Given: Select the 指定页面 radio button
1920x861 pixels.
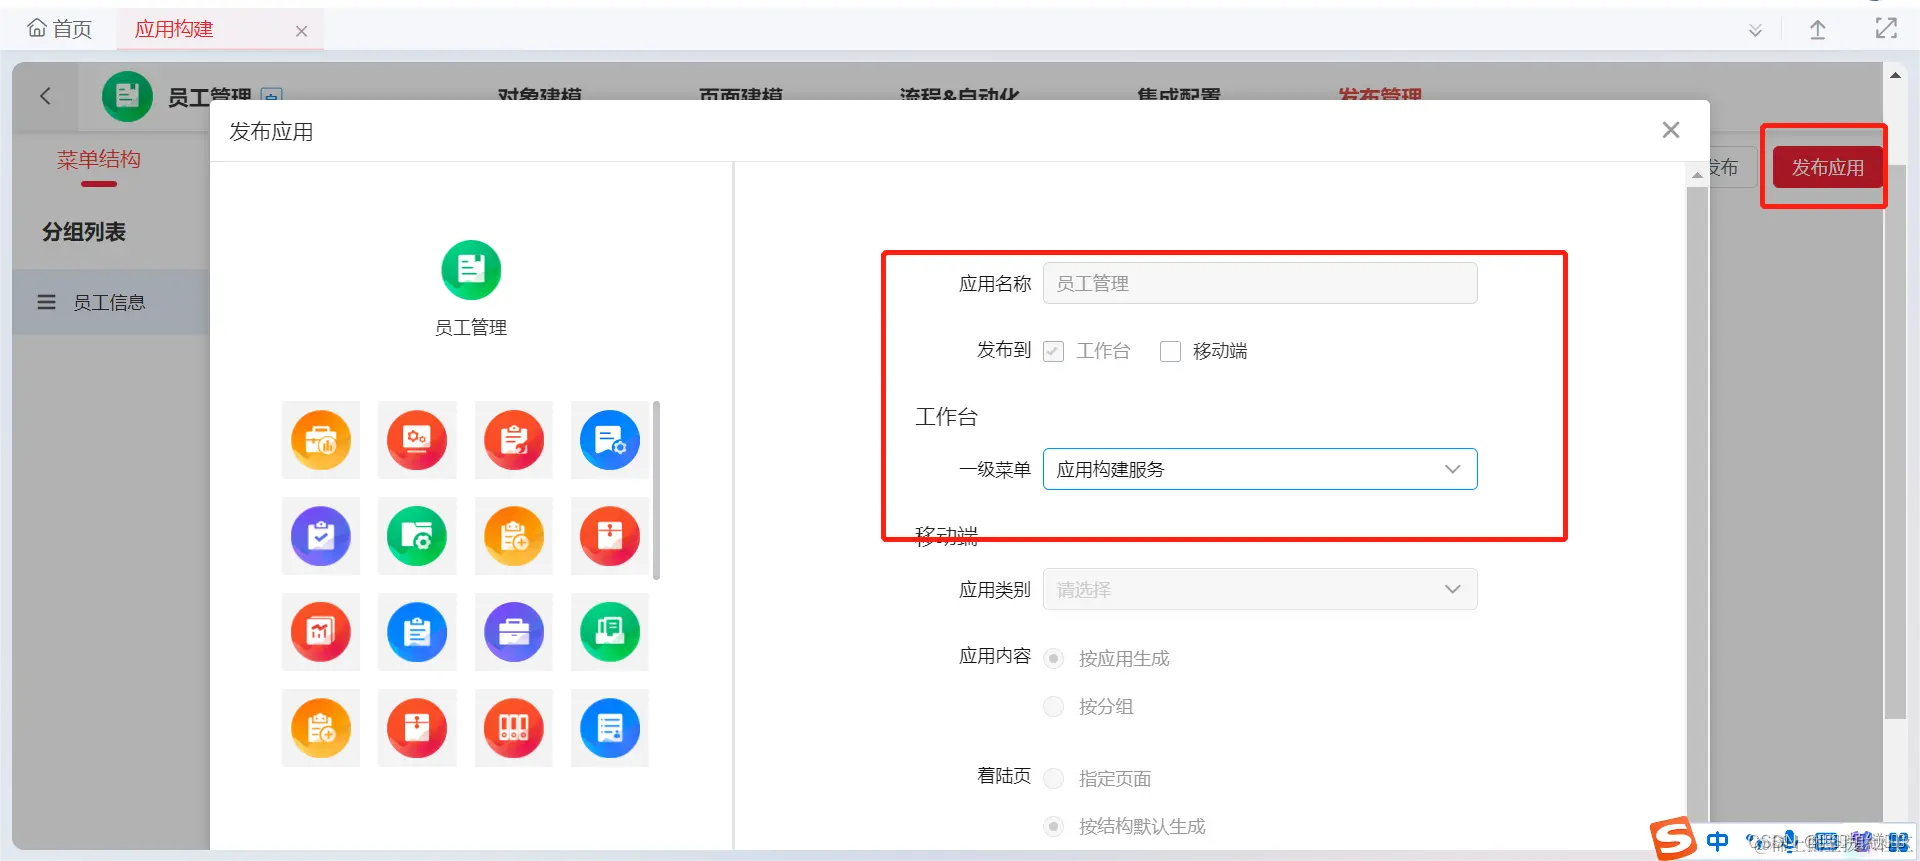Looking at the screenshot, I should tap(1053, 778).
